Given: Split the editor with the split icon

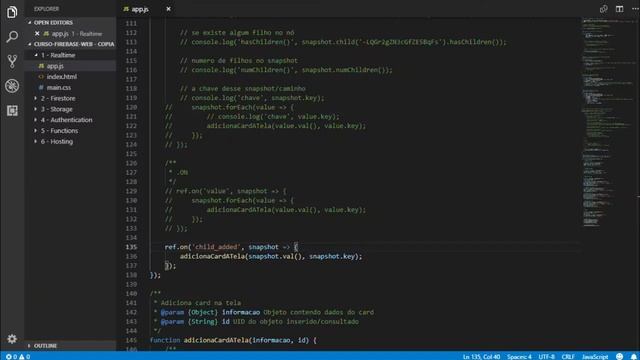Looking at the screenshot, I should pyautogui.click(x=619, y=9).
